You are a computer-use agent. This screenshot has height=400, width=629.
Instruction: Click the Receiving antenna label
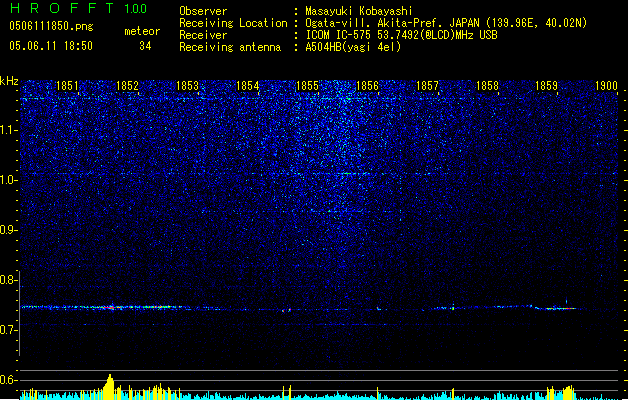pyautogui.click(x=230, y=47)
